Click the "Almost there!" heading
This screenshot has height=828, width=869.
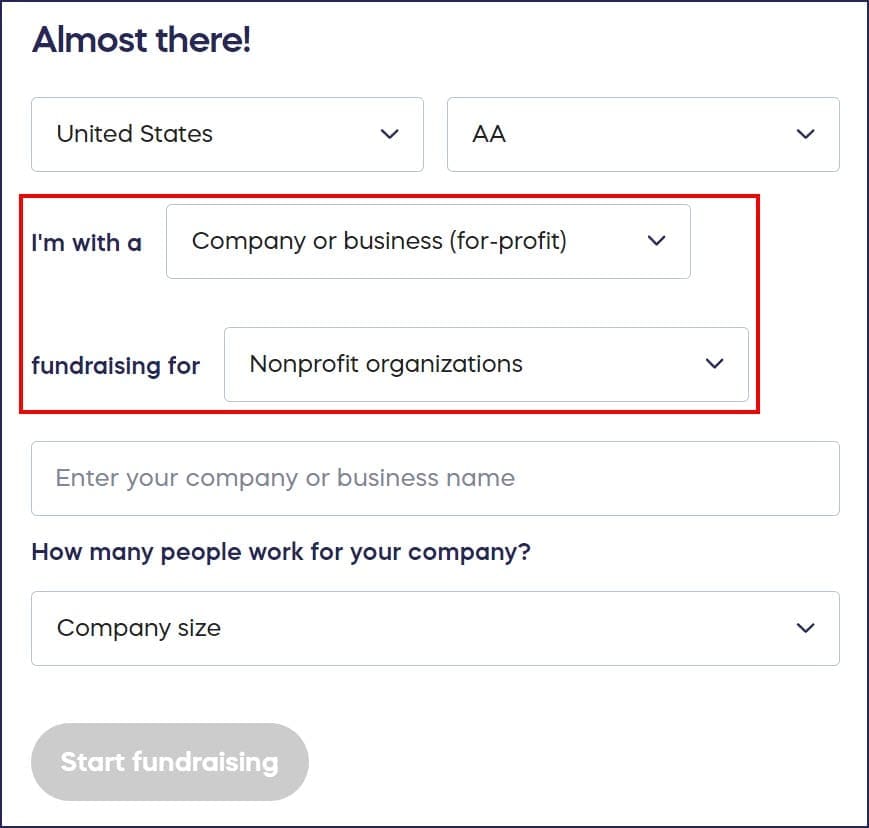click(x=141, y=41)
